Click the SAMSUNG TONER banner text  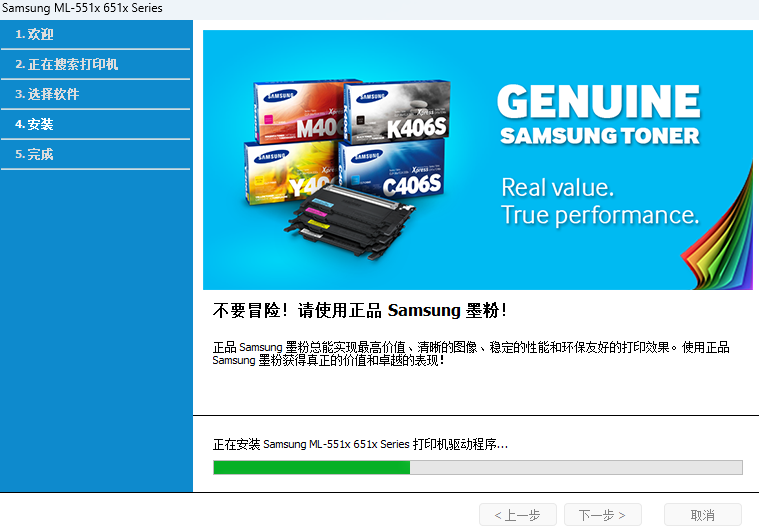600,136
